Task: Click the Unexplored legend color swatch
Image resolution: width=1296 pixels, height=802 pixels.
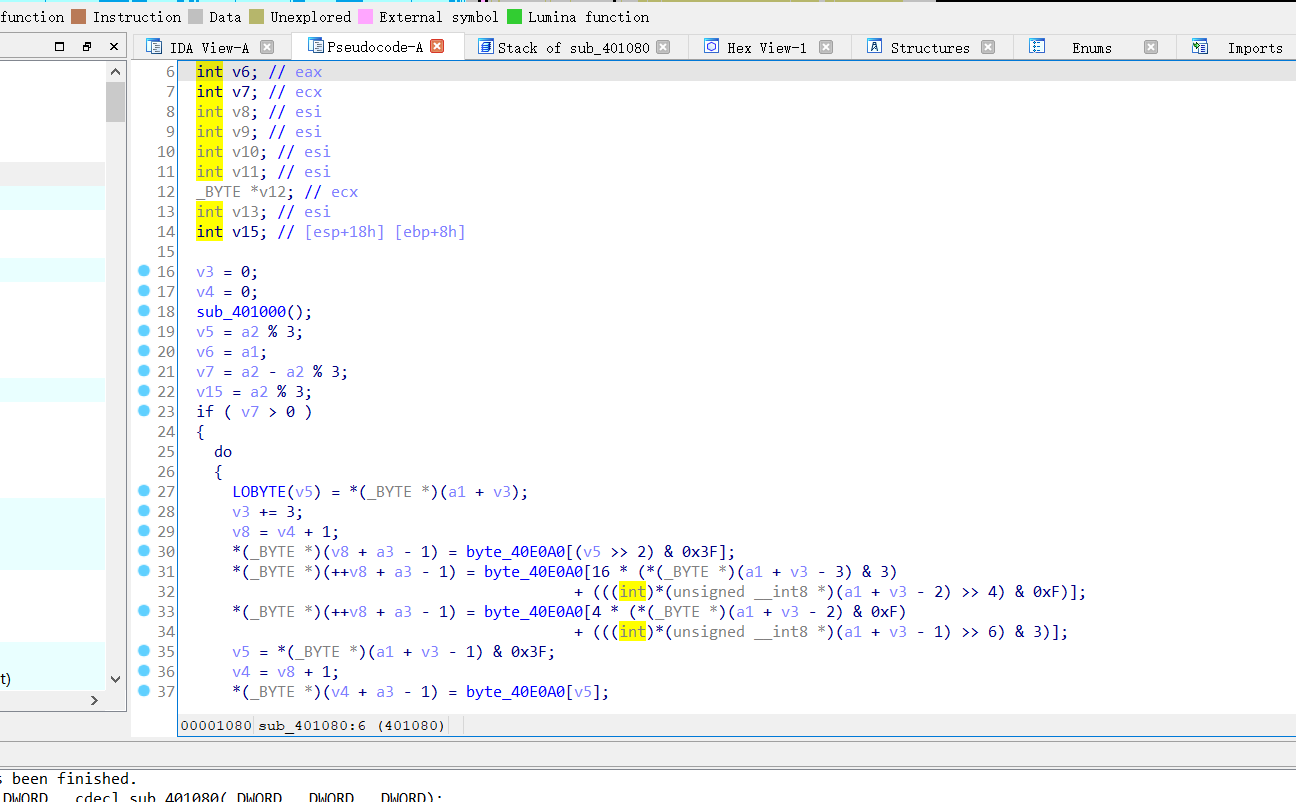Action: coord(256,17)
